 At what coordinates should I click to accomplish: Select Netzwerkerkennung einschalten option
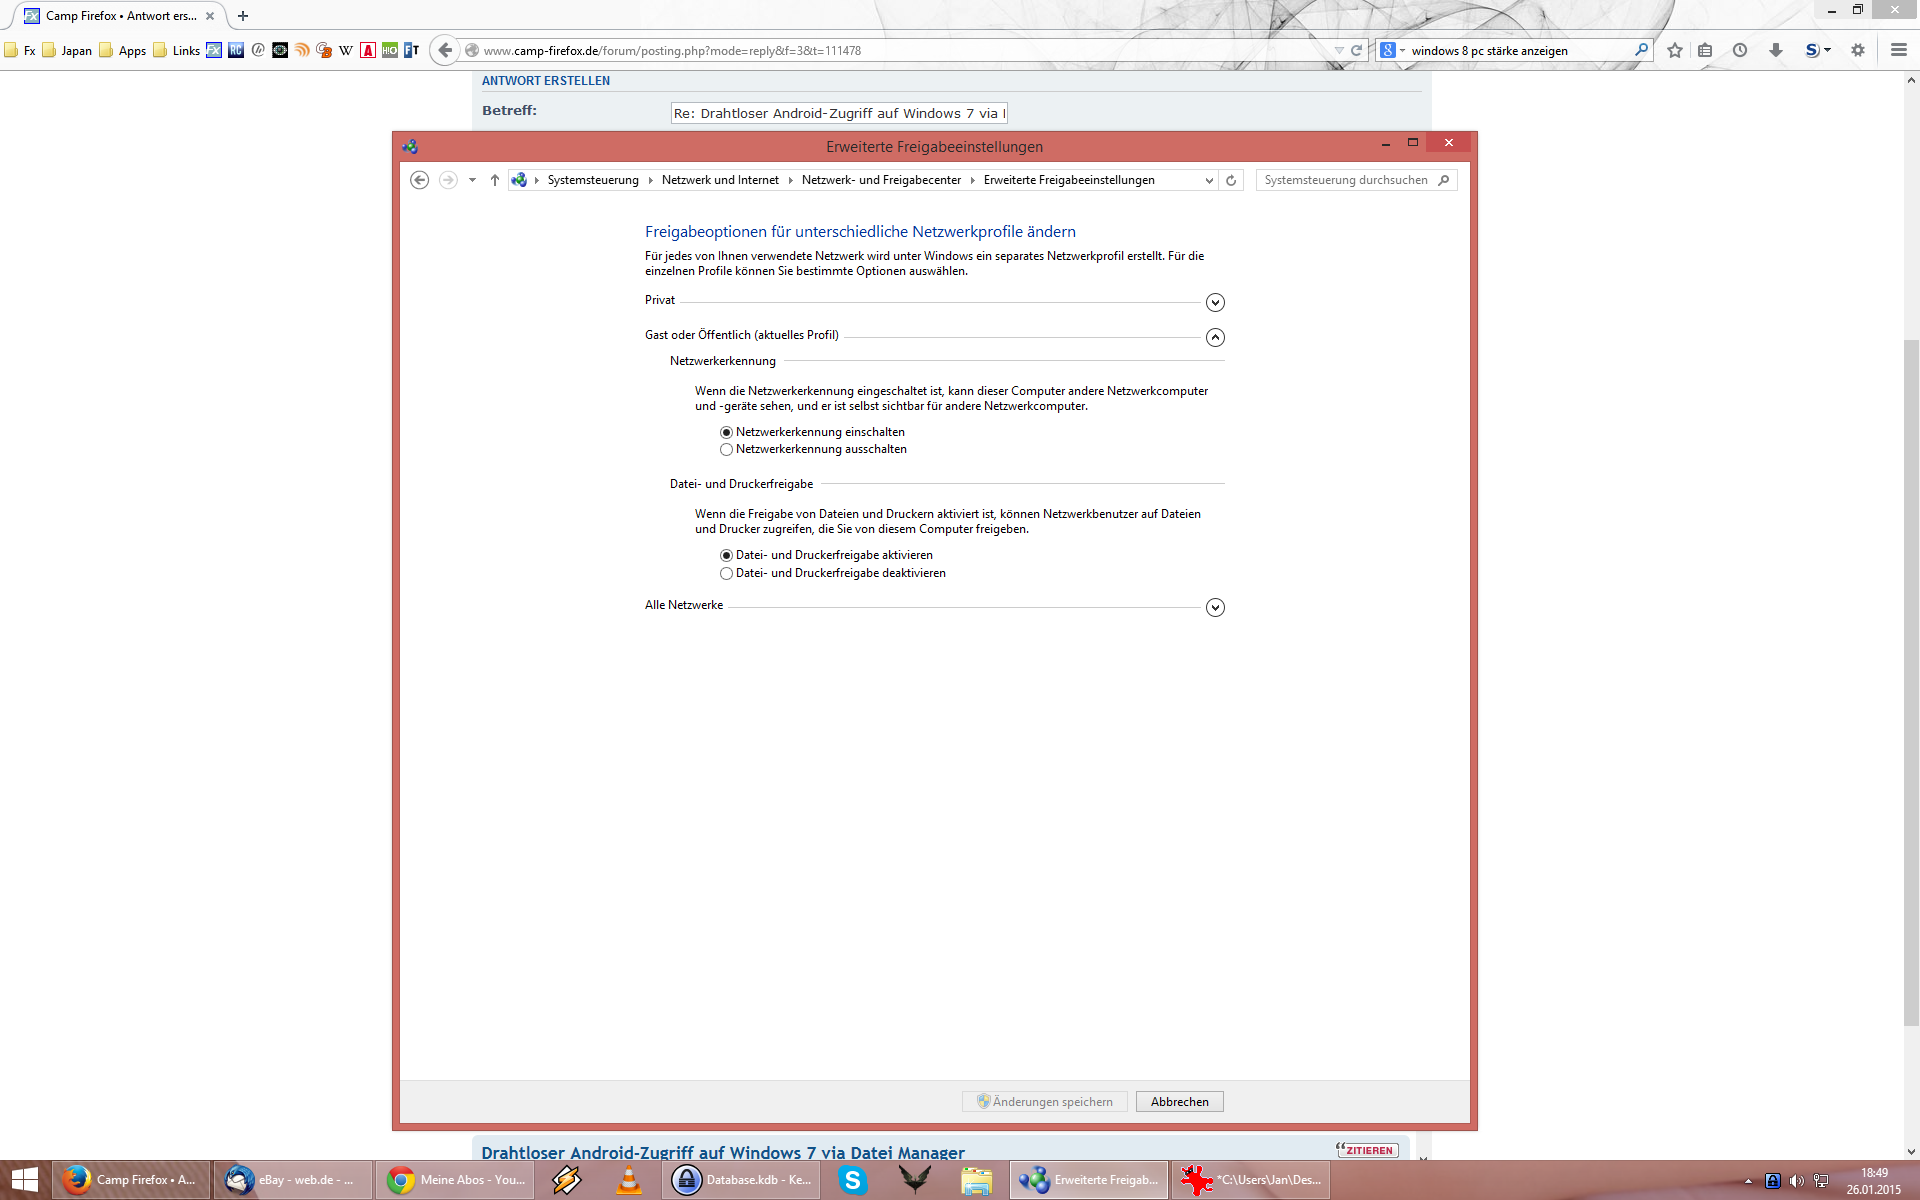727,432
